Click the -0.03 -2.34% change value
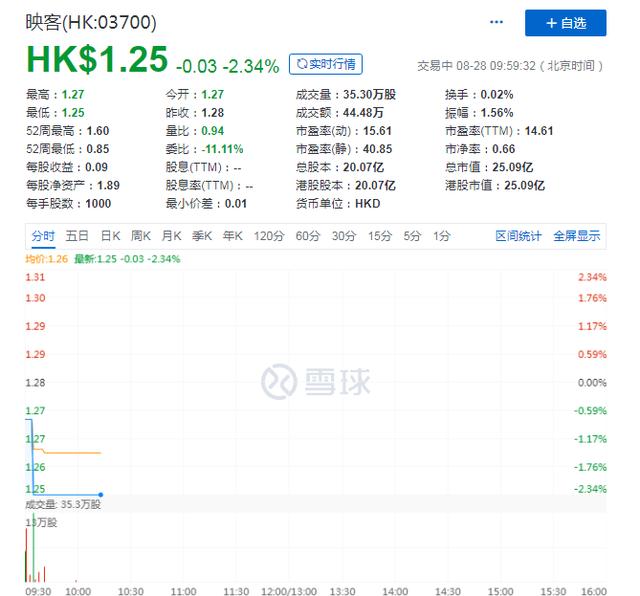This screenshot has width=640, height=596. coord(228,66)
